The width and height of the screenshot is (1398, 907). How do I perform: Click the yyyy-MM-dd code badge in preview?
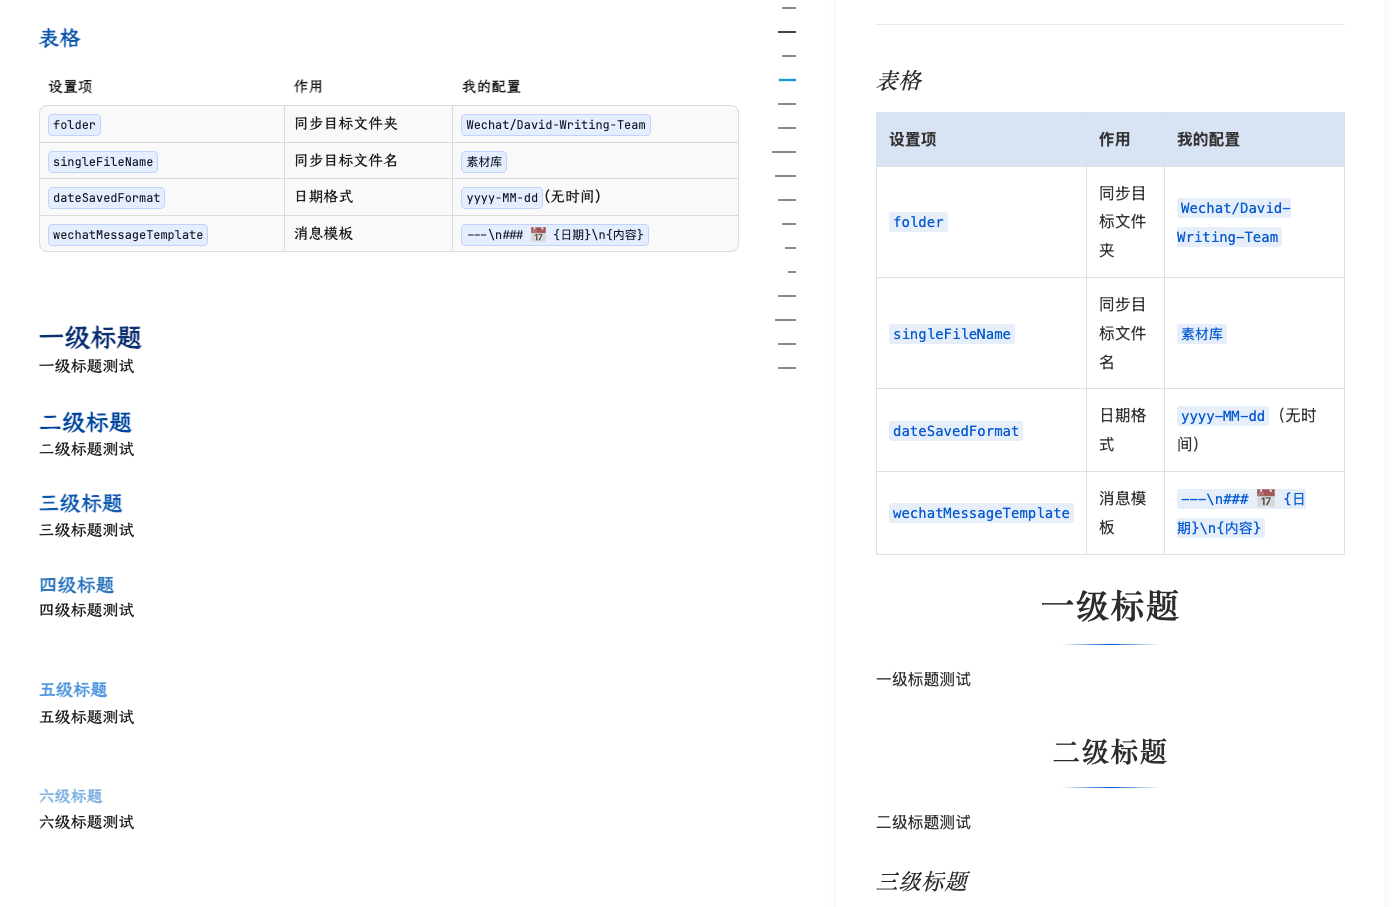(x=1222, y=416)
